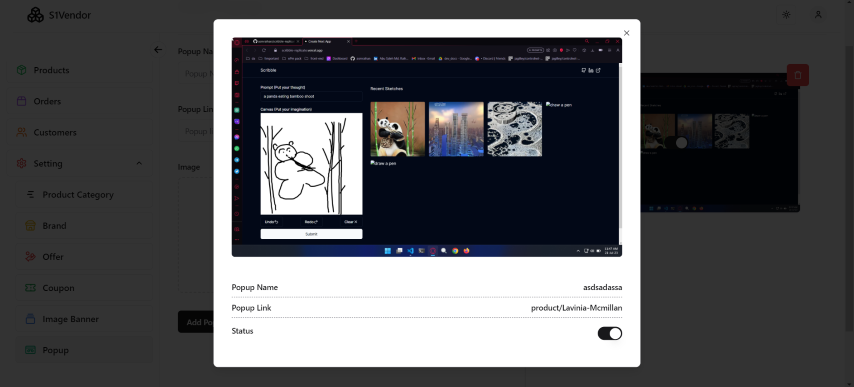Go back using the left arrow

(158, 50)
